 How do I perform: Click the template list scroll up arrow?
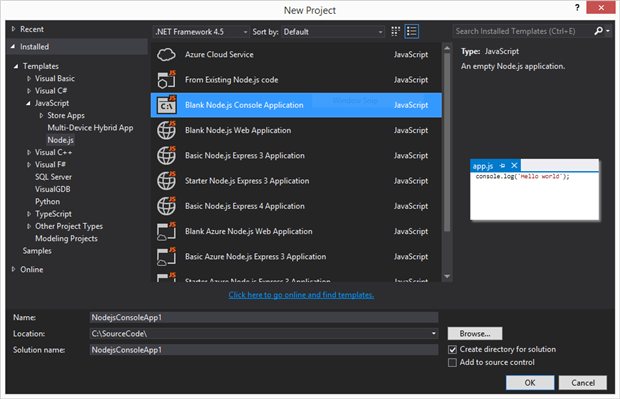click(x=447, y=48)
